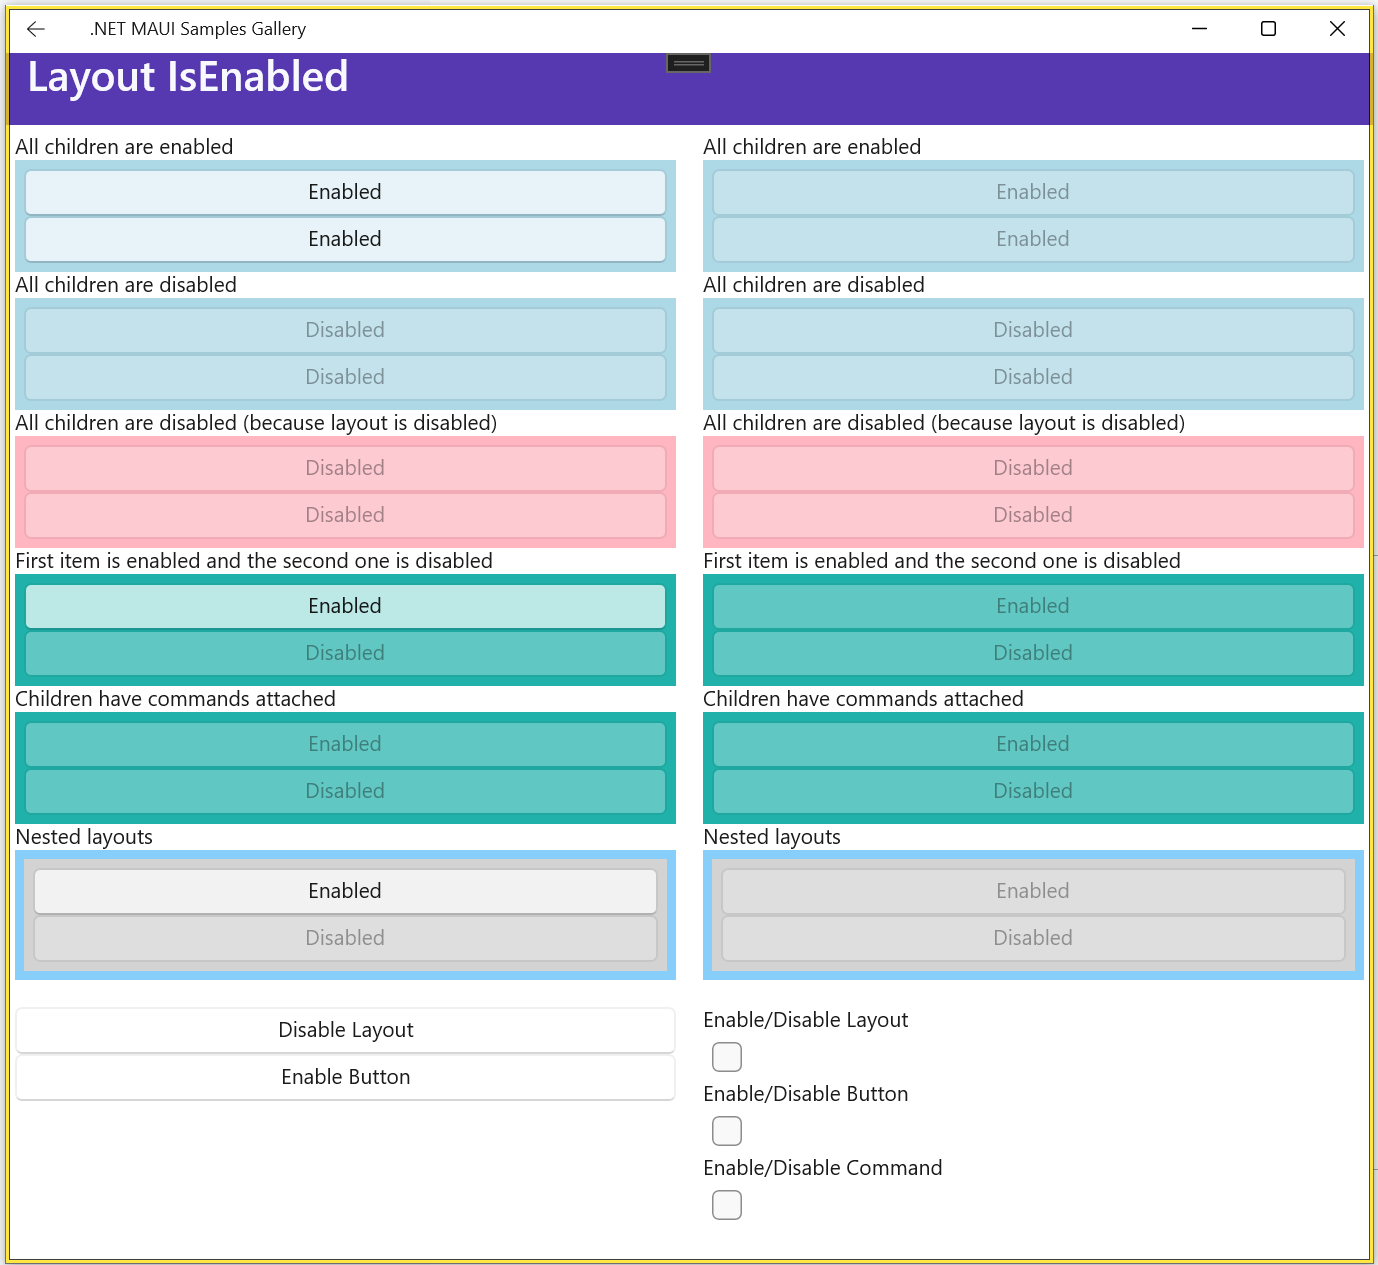Check the Enable/Disable Button checkbox
This screenshot has height=1265, width=1378.
(727, 1131)
